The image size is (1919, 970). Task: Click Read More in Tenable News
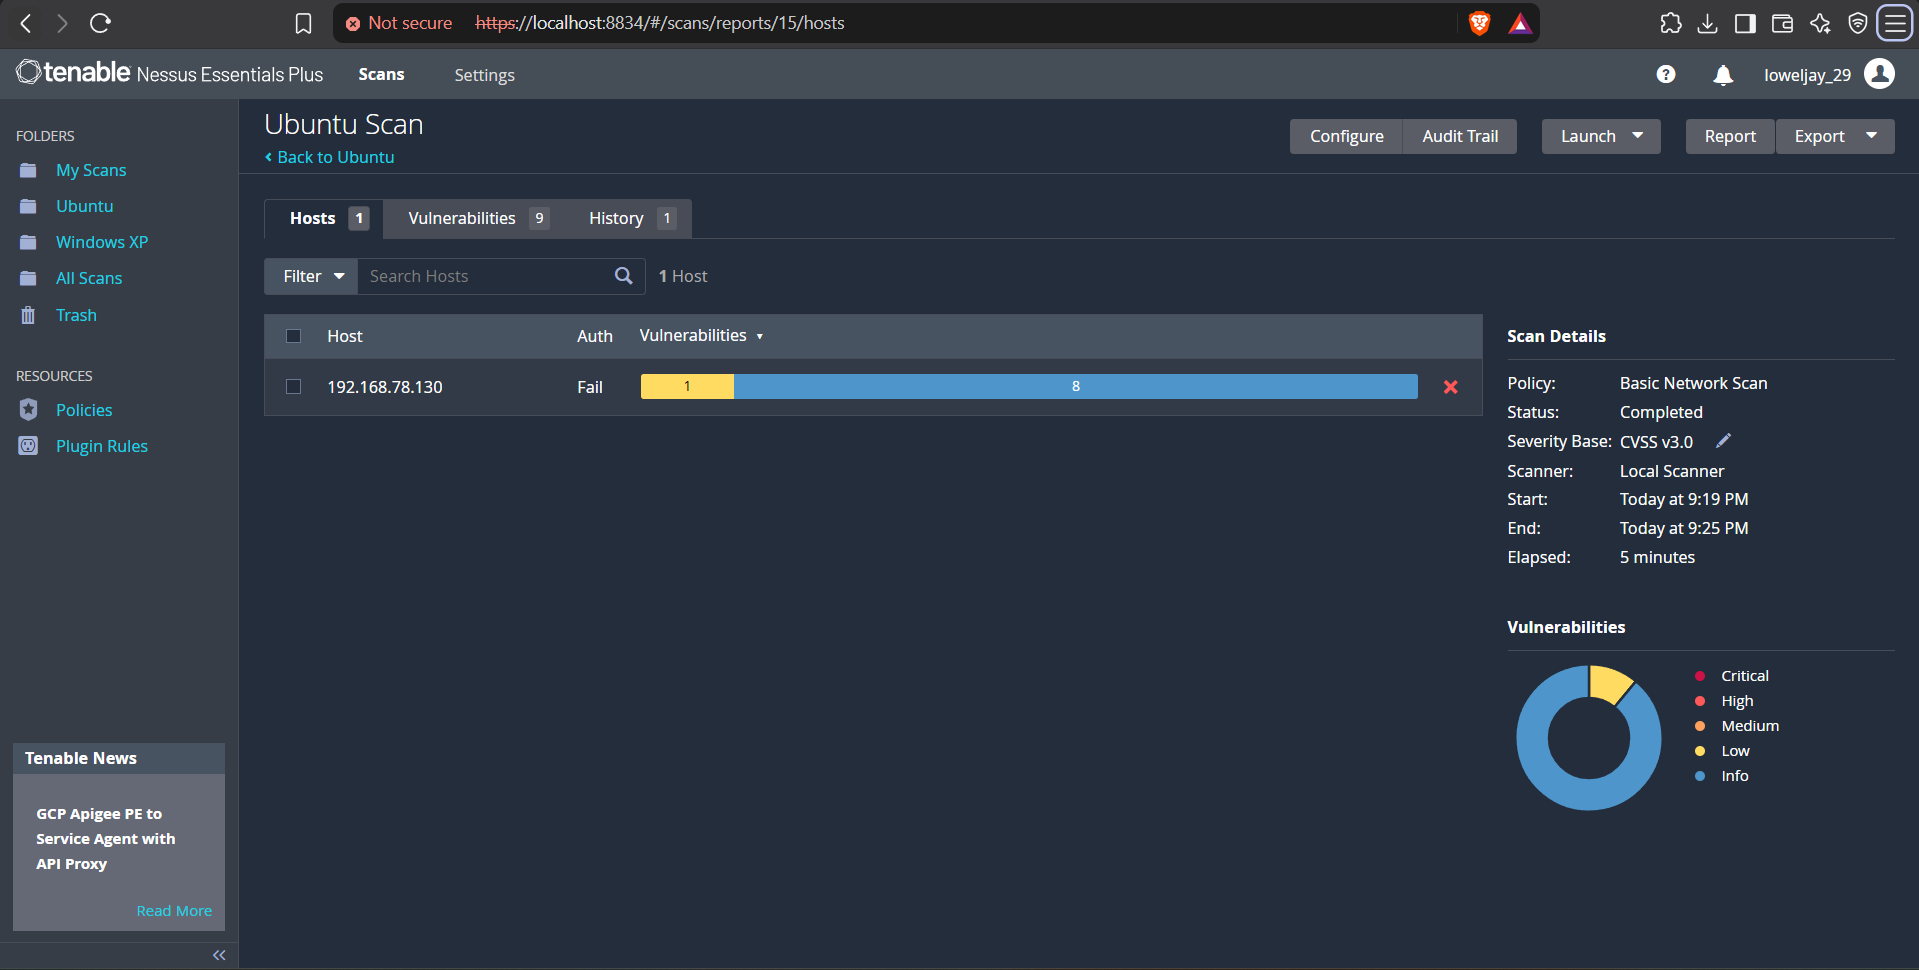174,911
